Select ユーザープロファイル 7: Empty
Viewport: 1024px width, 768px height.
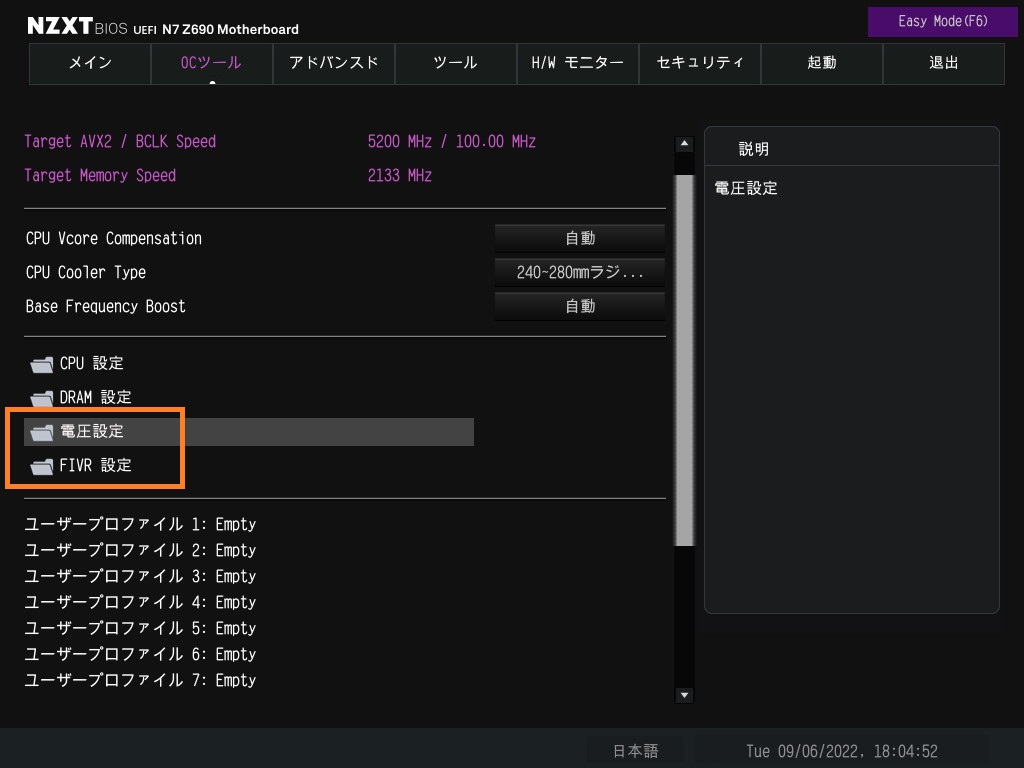140,680
